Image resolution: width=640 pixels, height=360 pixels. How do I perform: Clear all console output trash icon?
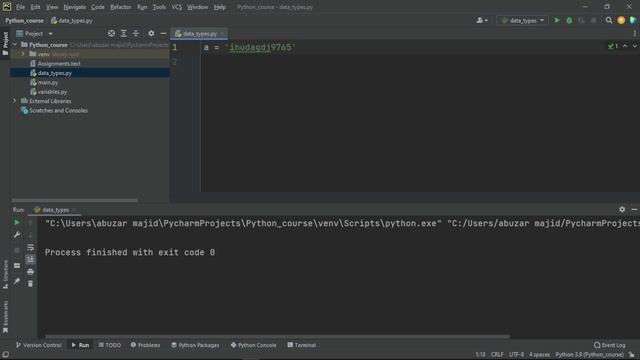pos(31,284)
